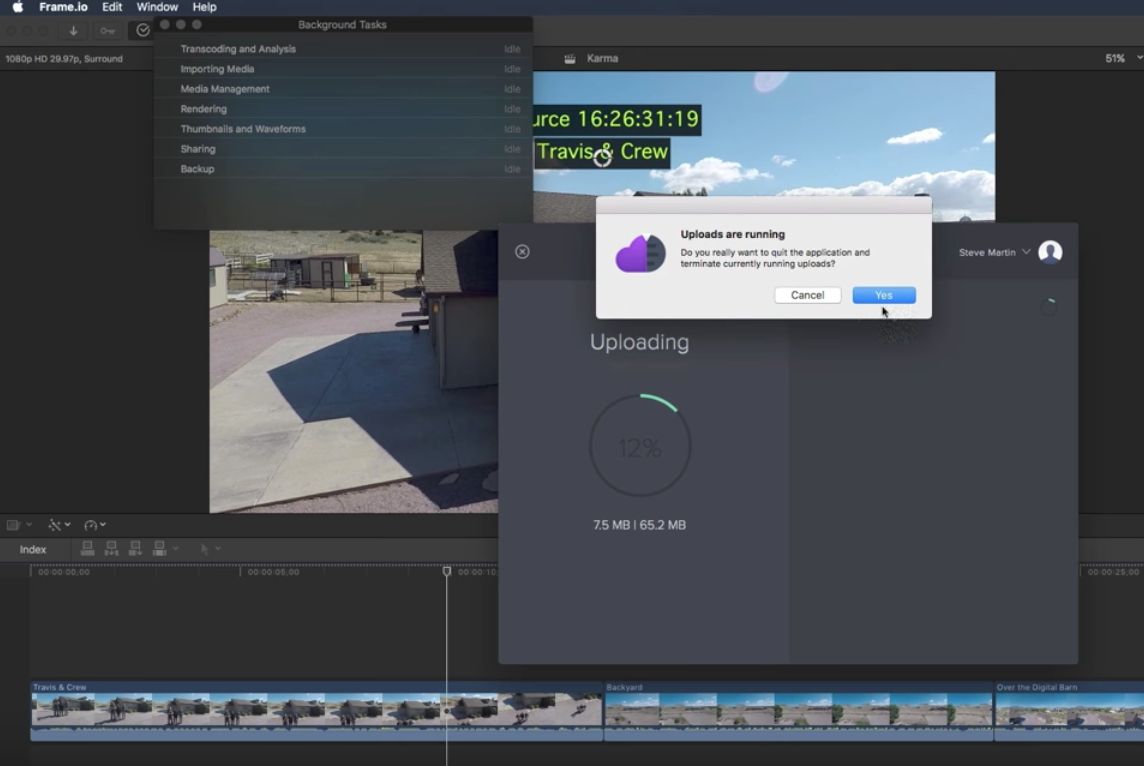Open Steve Martin account dropdown

point(994,252)
